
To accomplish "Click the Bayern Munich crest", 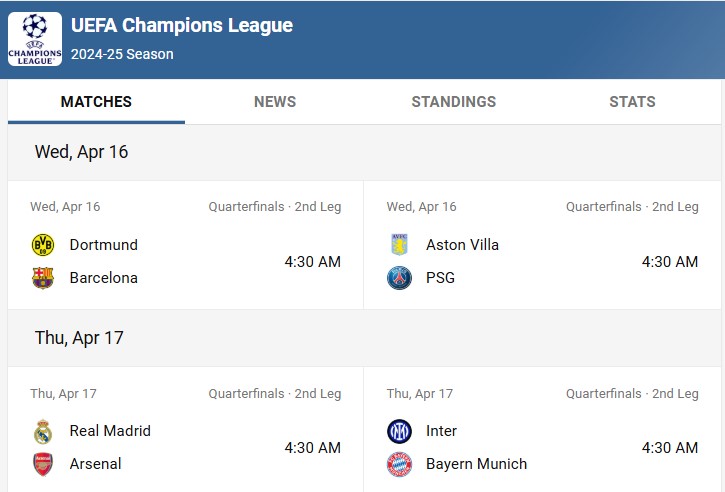I will (399, 464).
